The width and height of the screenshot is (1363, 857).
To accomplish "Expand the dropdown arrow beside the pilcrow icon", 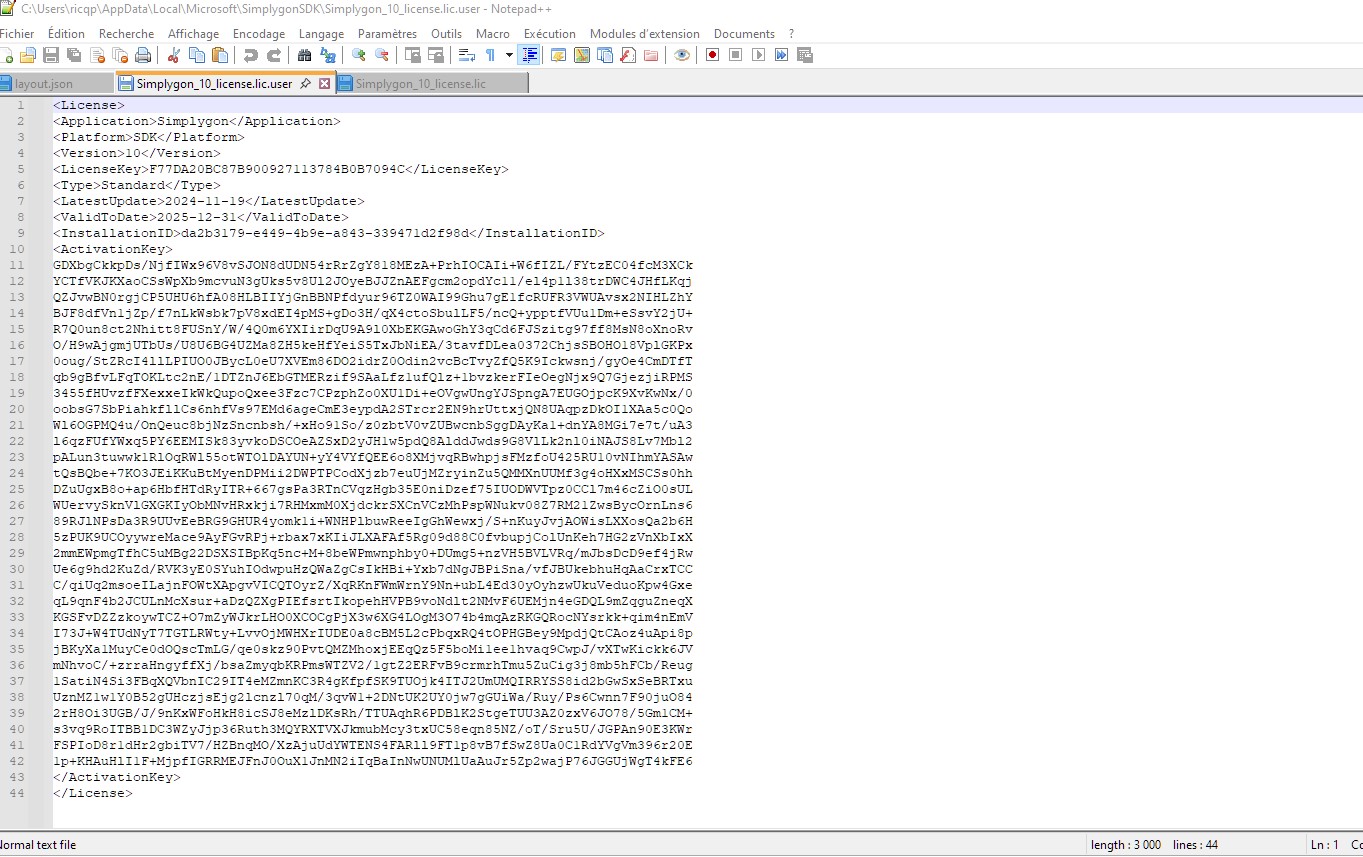I will [x=510, y=55].
